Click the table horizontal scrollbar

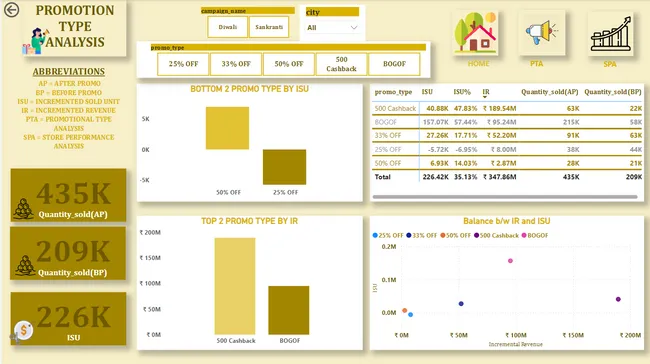pos(504,197)
